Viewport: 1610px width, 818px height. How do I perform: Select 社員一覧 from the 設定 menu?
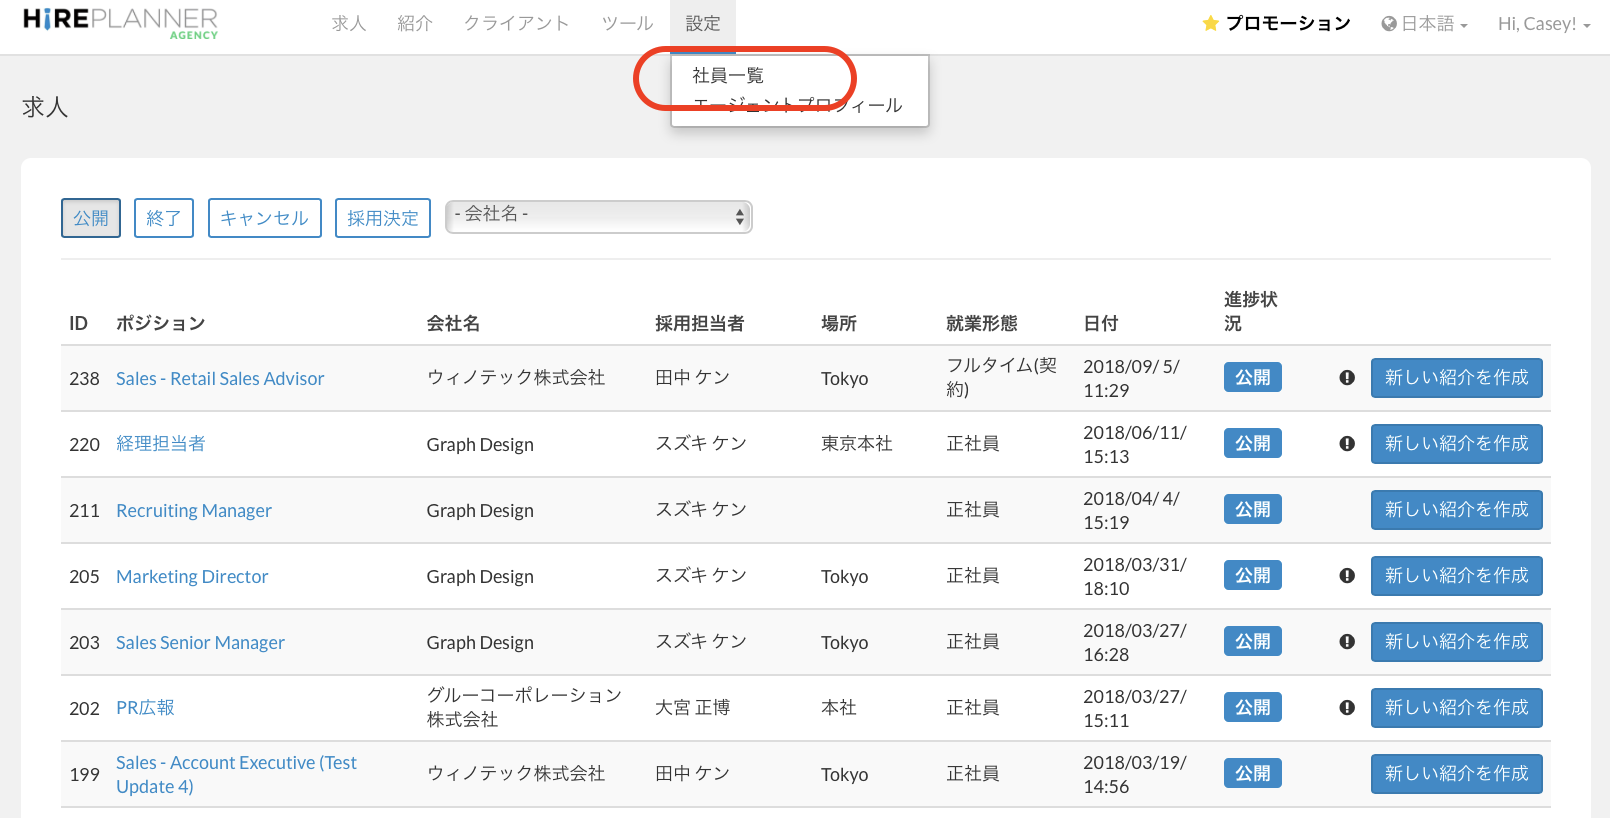(x=728, y=76)
